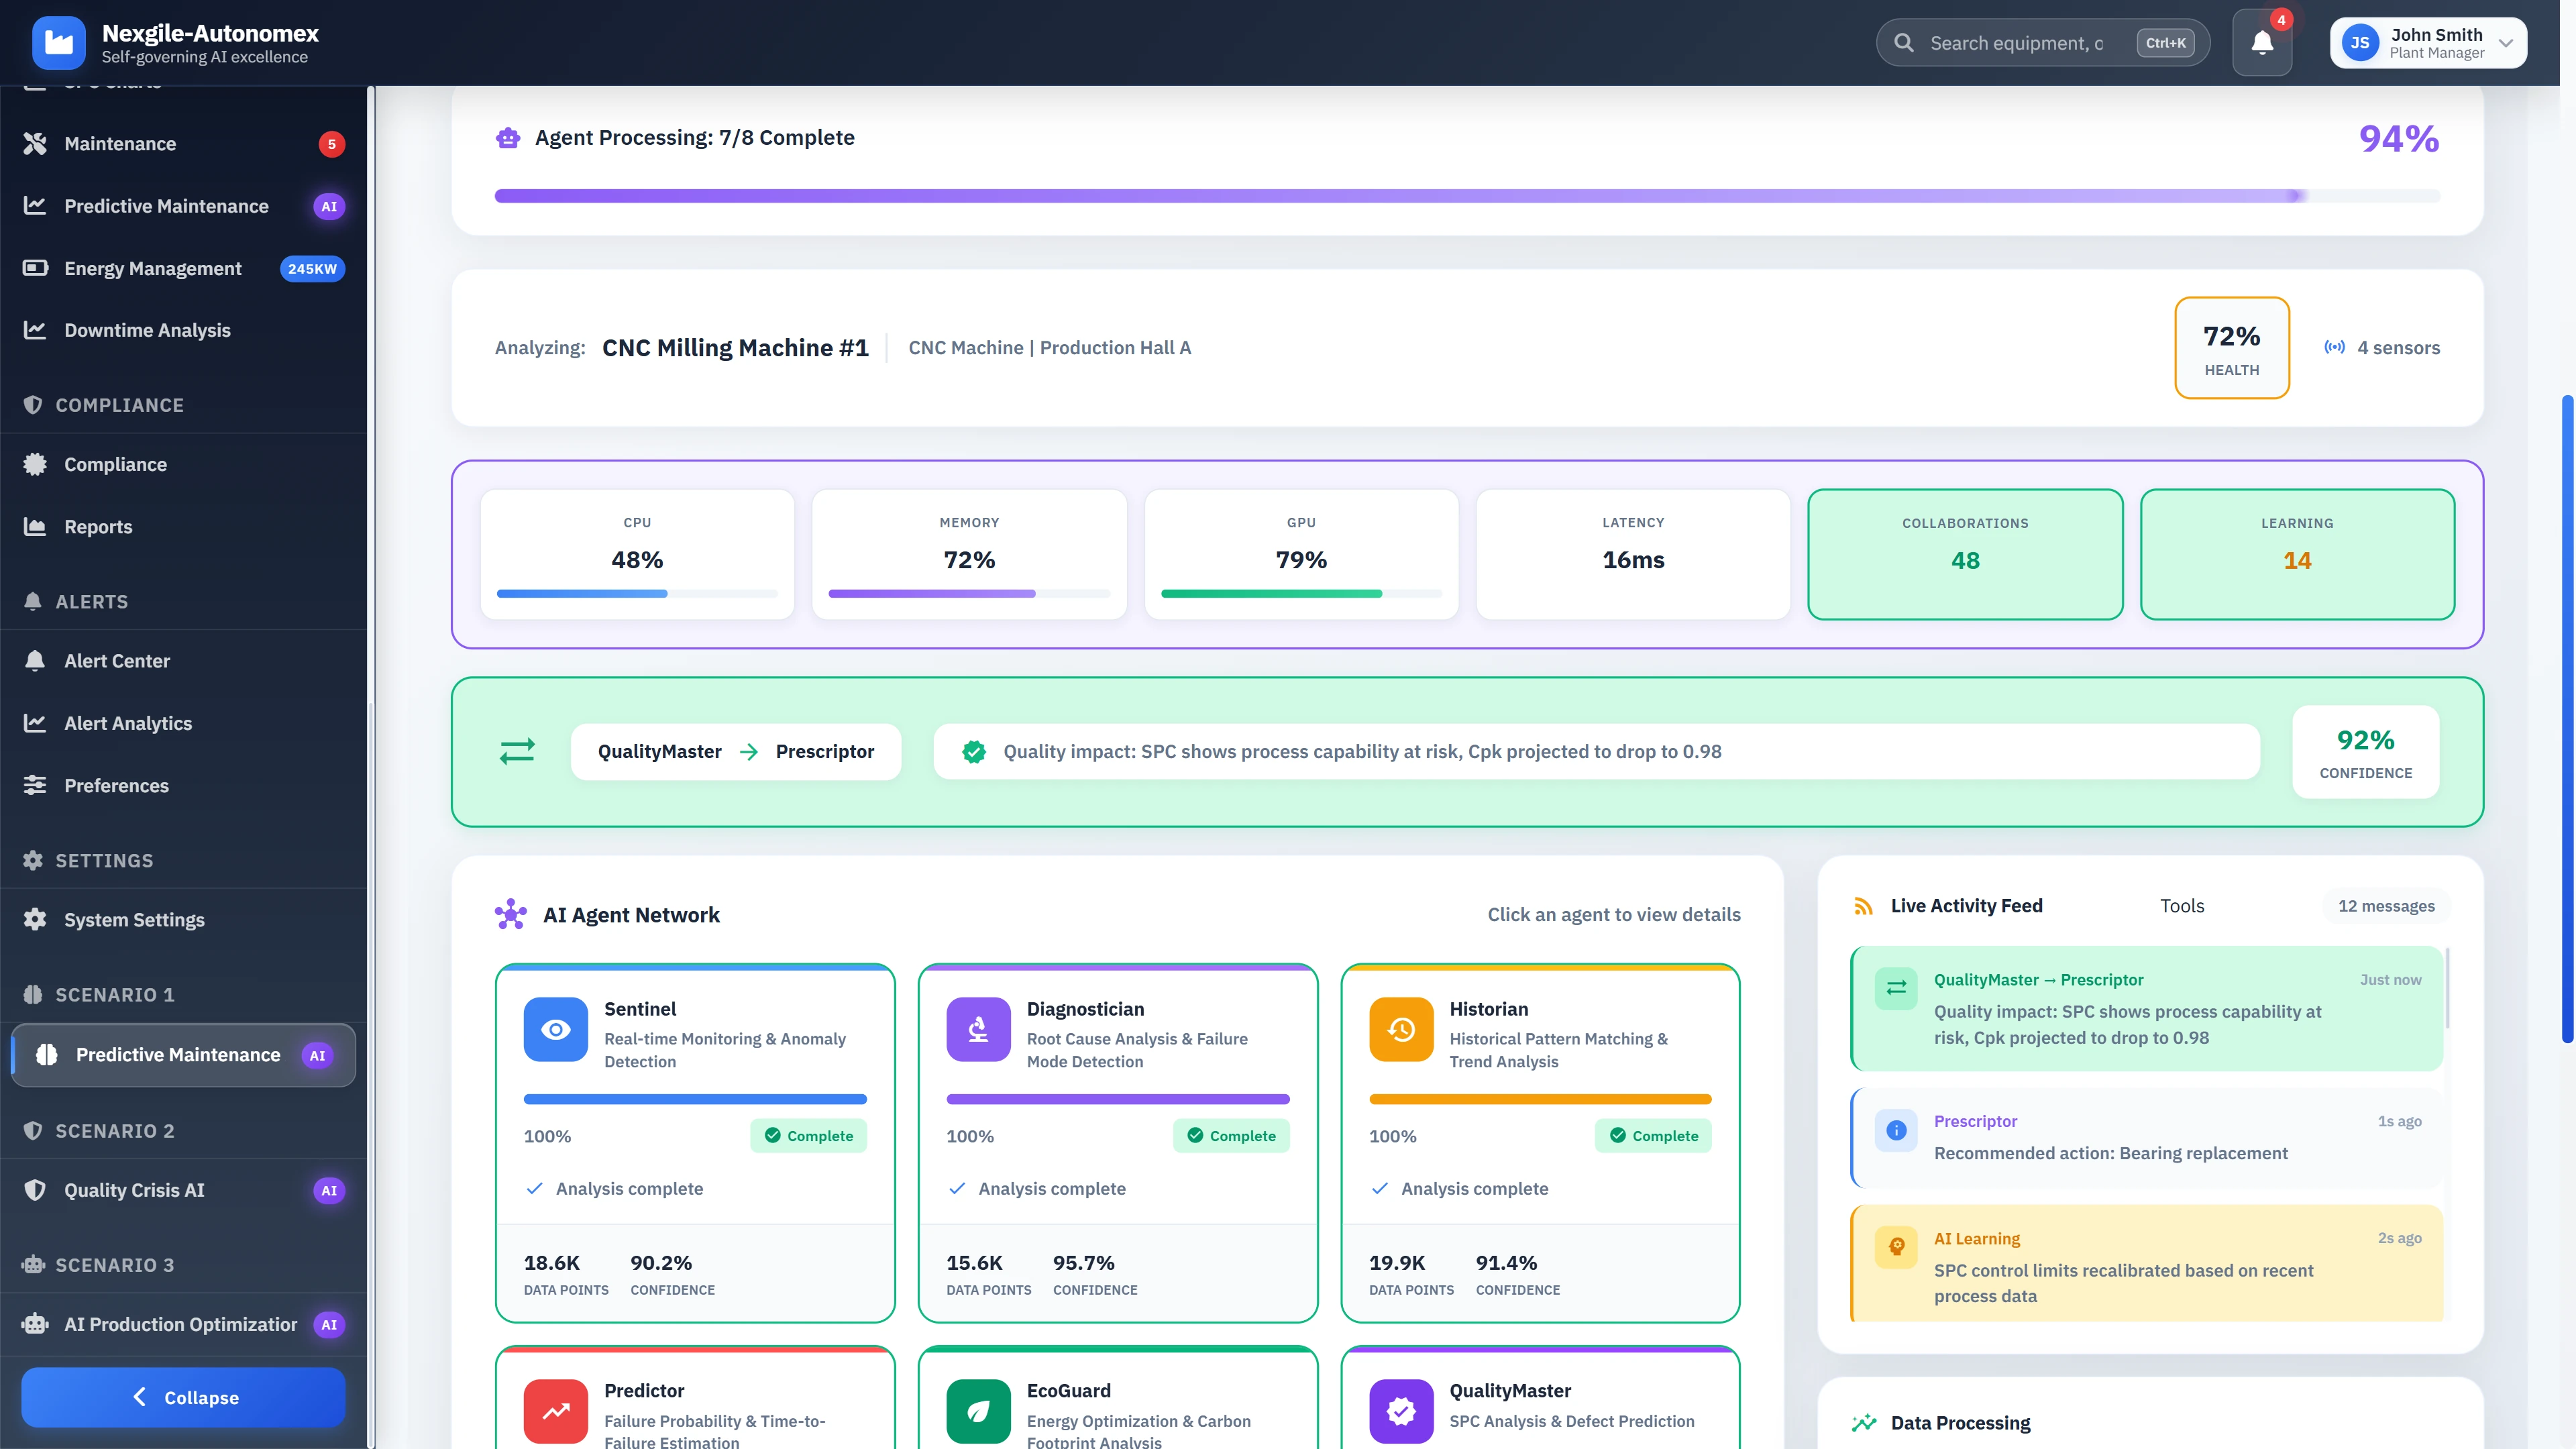This screenshot has width=2576, height=1449.
Task: Click the 12 messages counter
Action: click(x=2387, y=905)
